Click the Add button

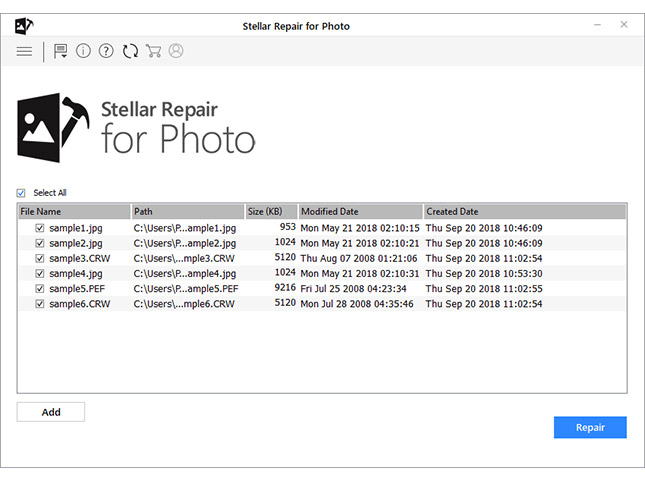[x=51, y=412]
